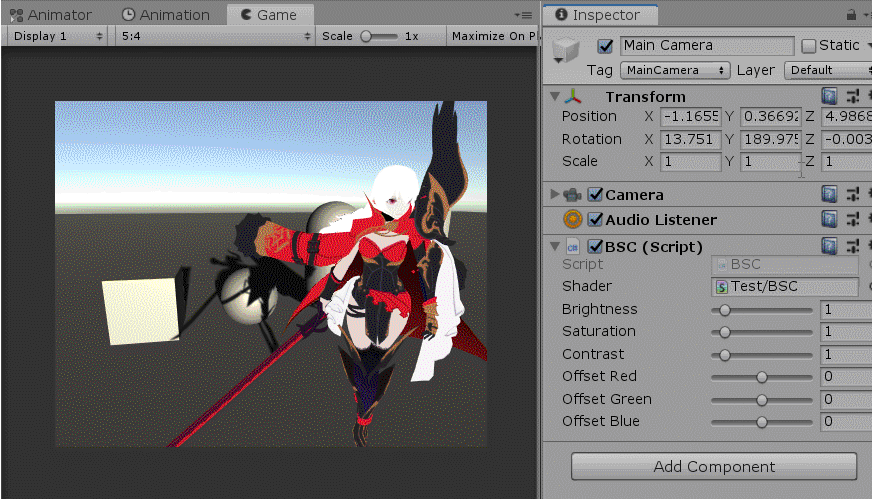Click the Inspector lock icon
Viewport: 872px width, 499px height.
pyautogui.click(x=851, y=15)
